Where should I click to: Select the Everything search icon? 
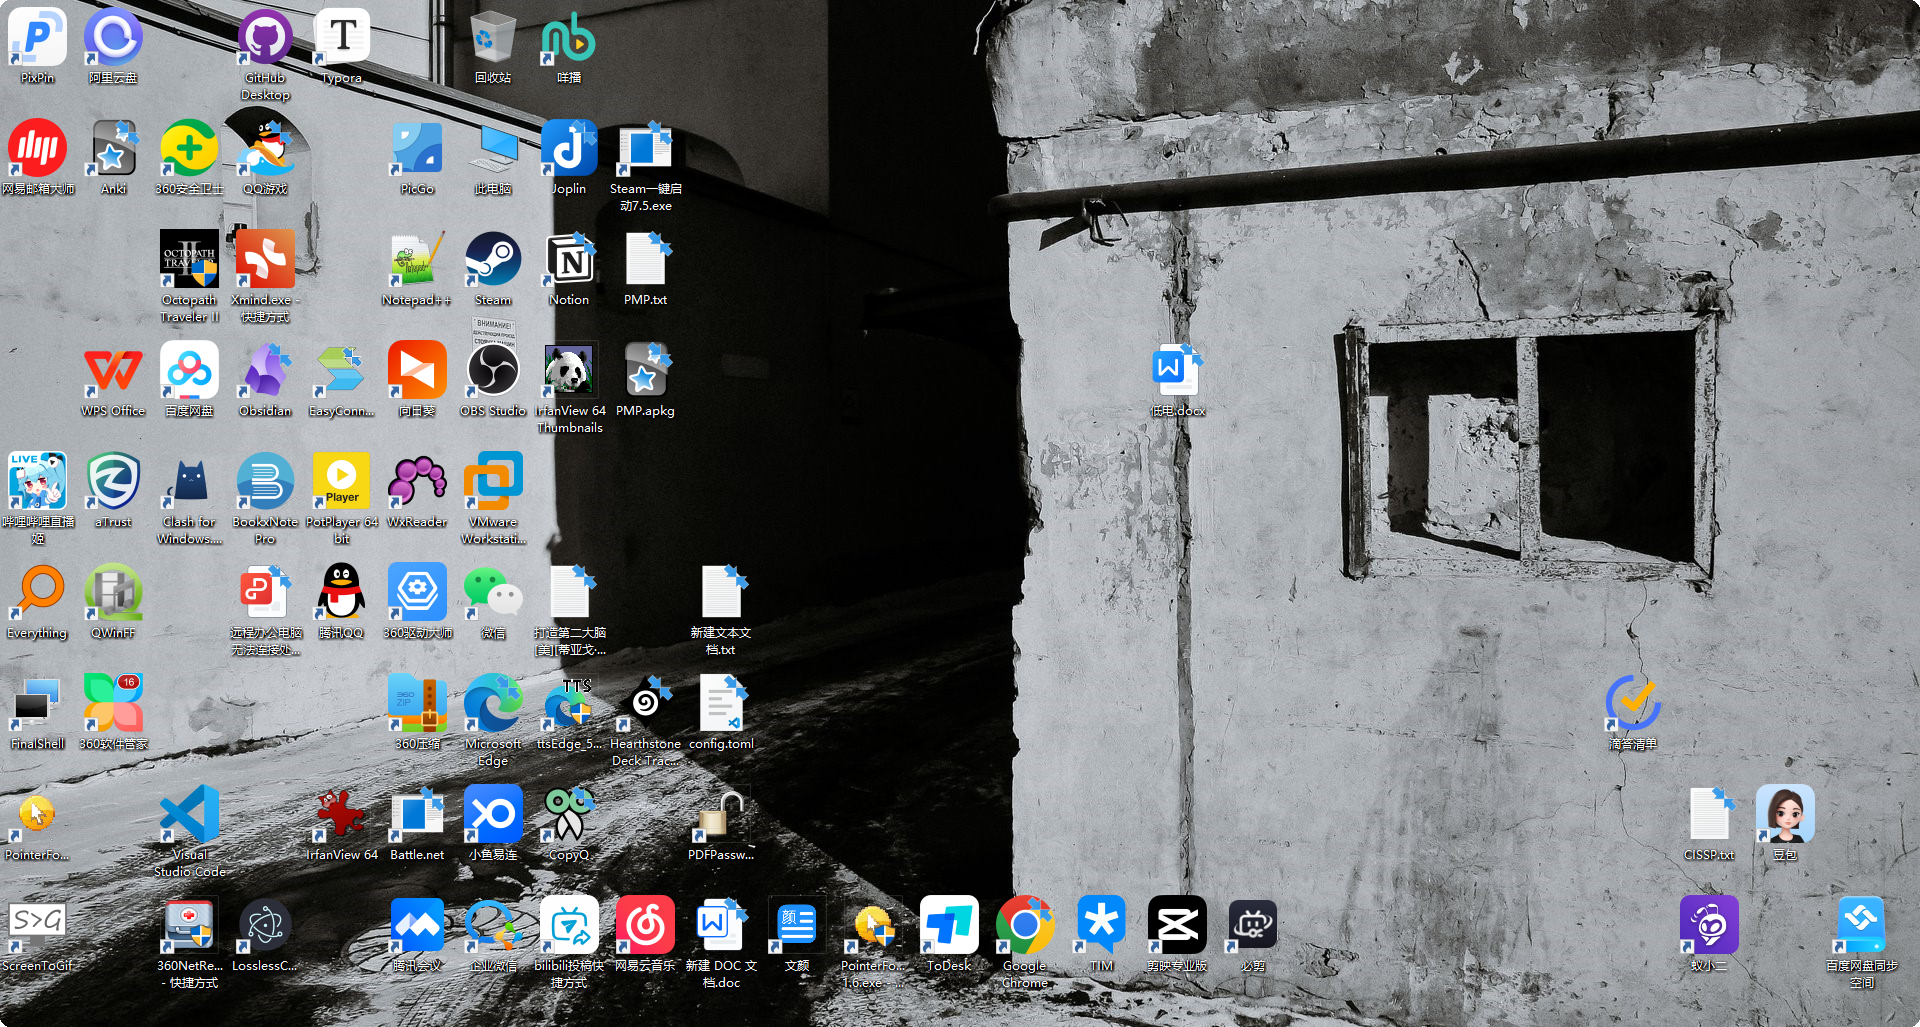[x=38, y=594]
